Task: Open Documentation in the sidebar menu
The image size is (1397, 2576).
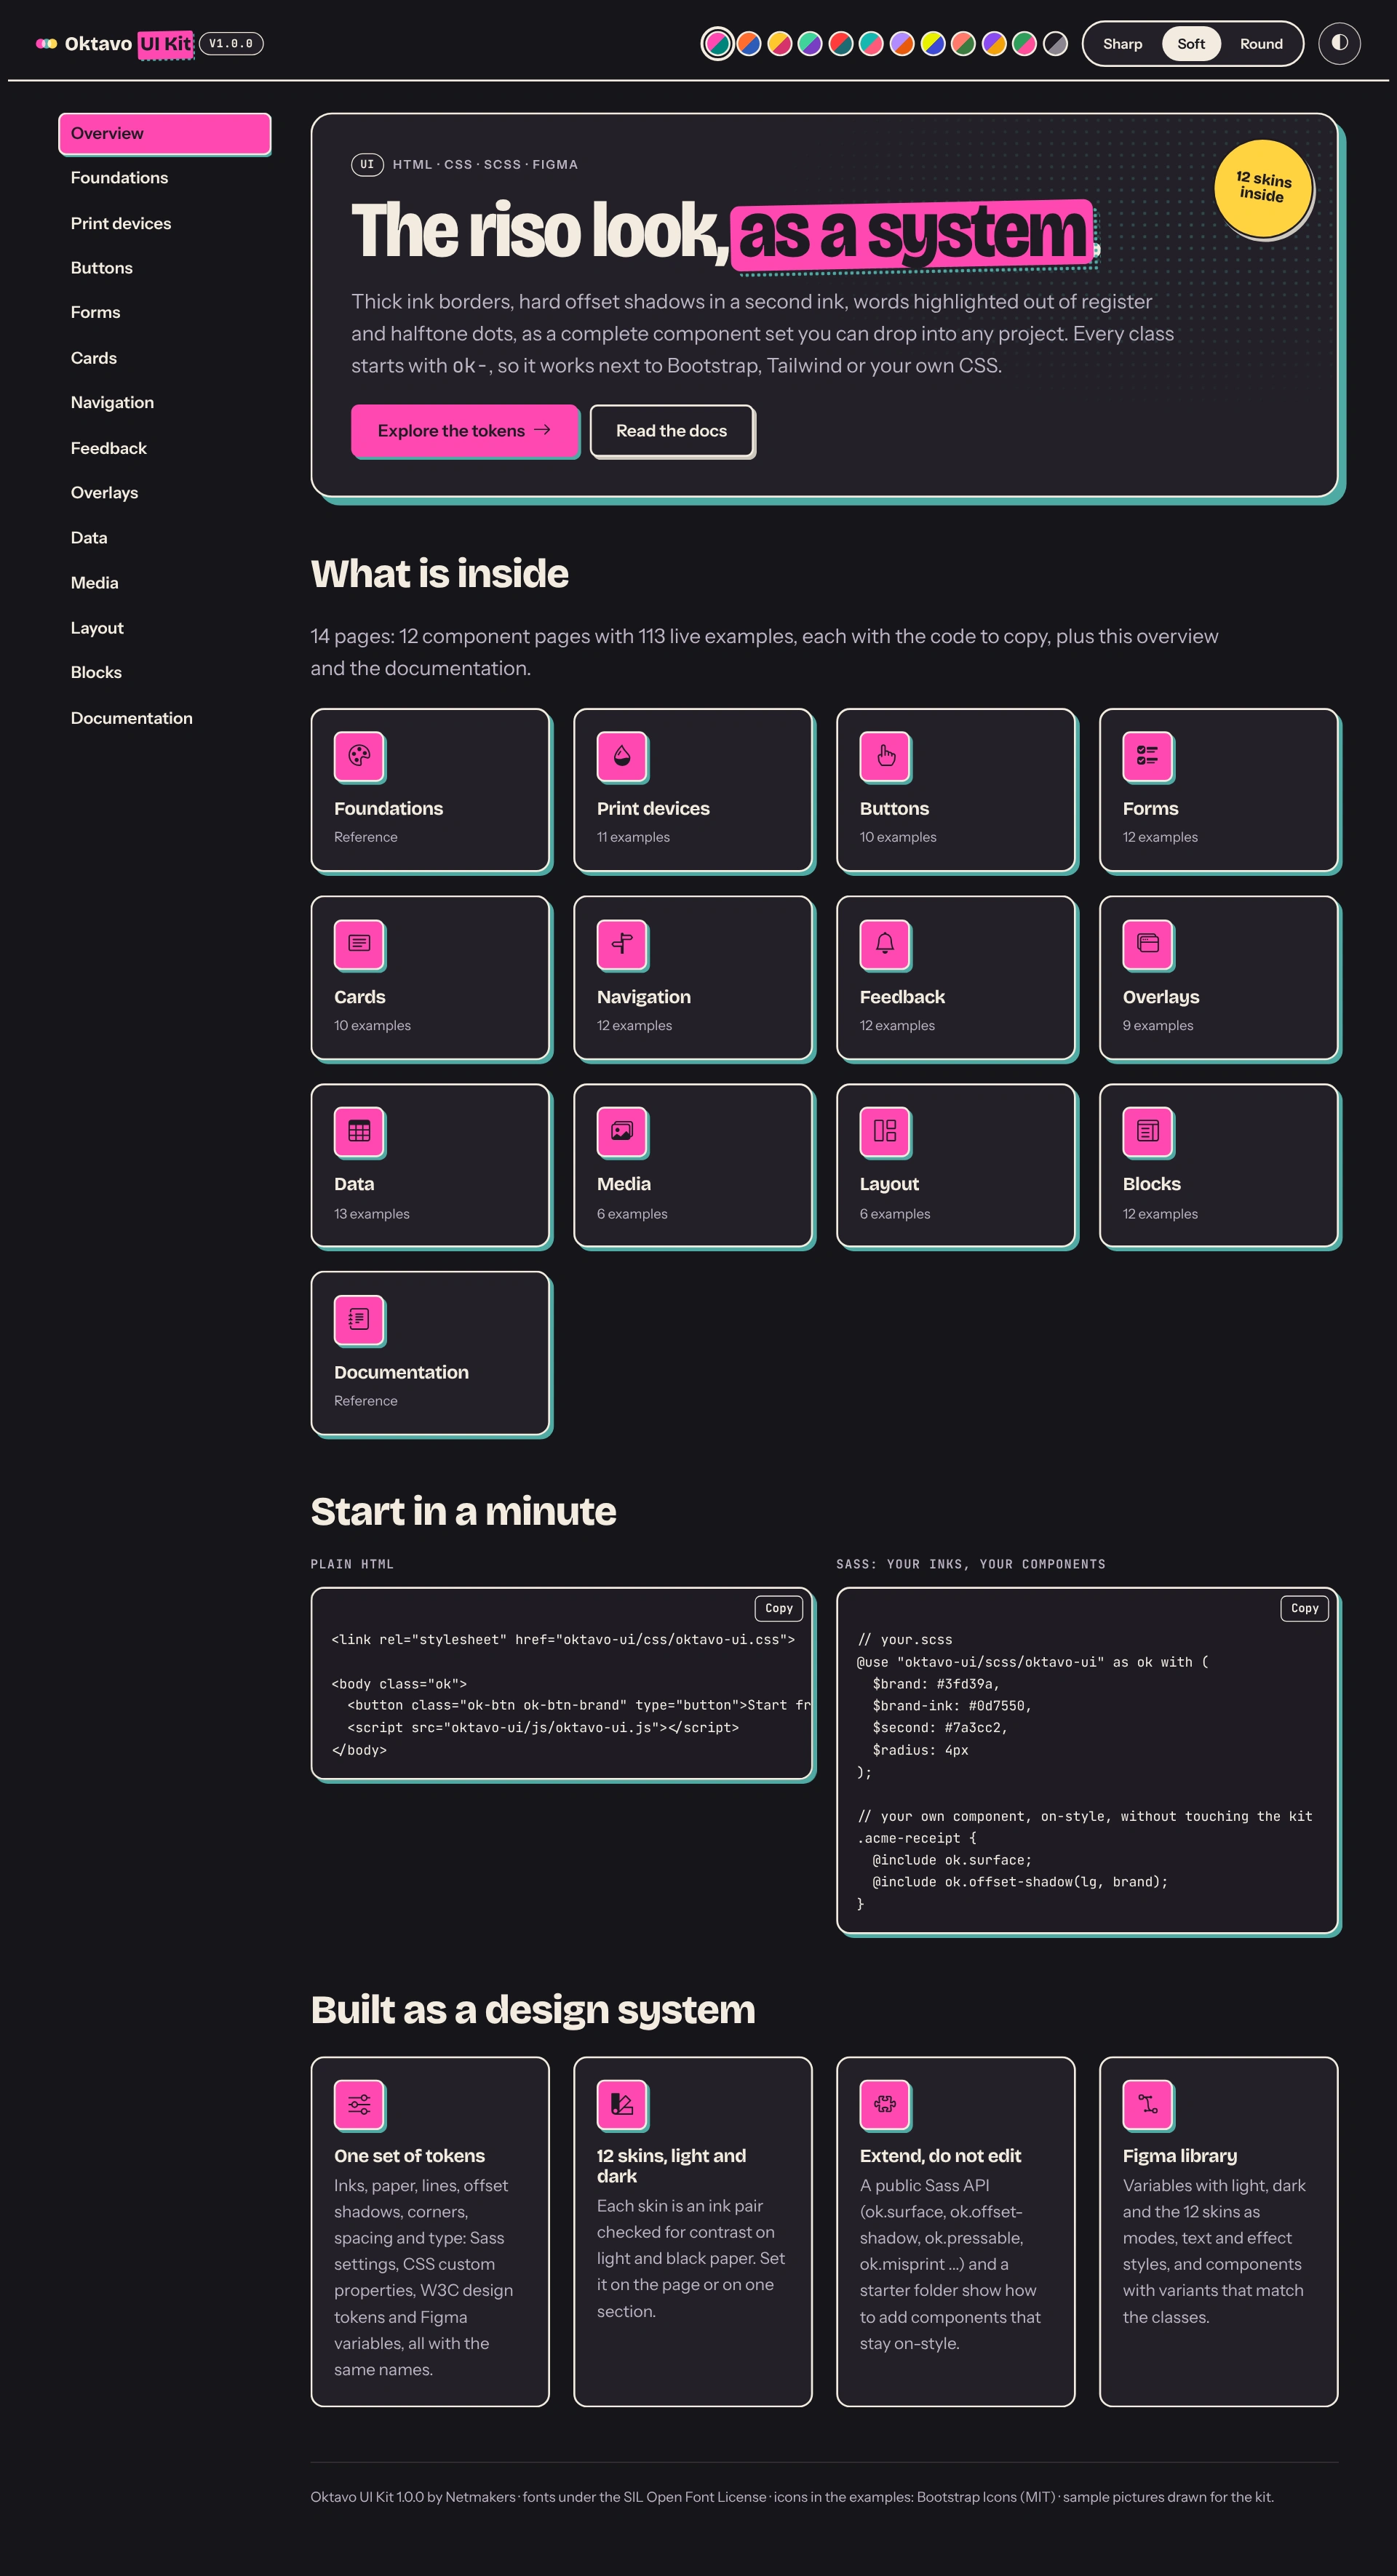Action: pyautogui.click(x=165, y=718)
